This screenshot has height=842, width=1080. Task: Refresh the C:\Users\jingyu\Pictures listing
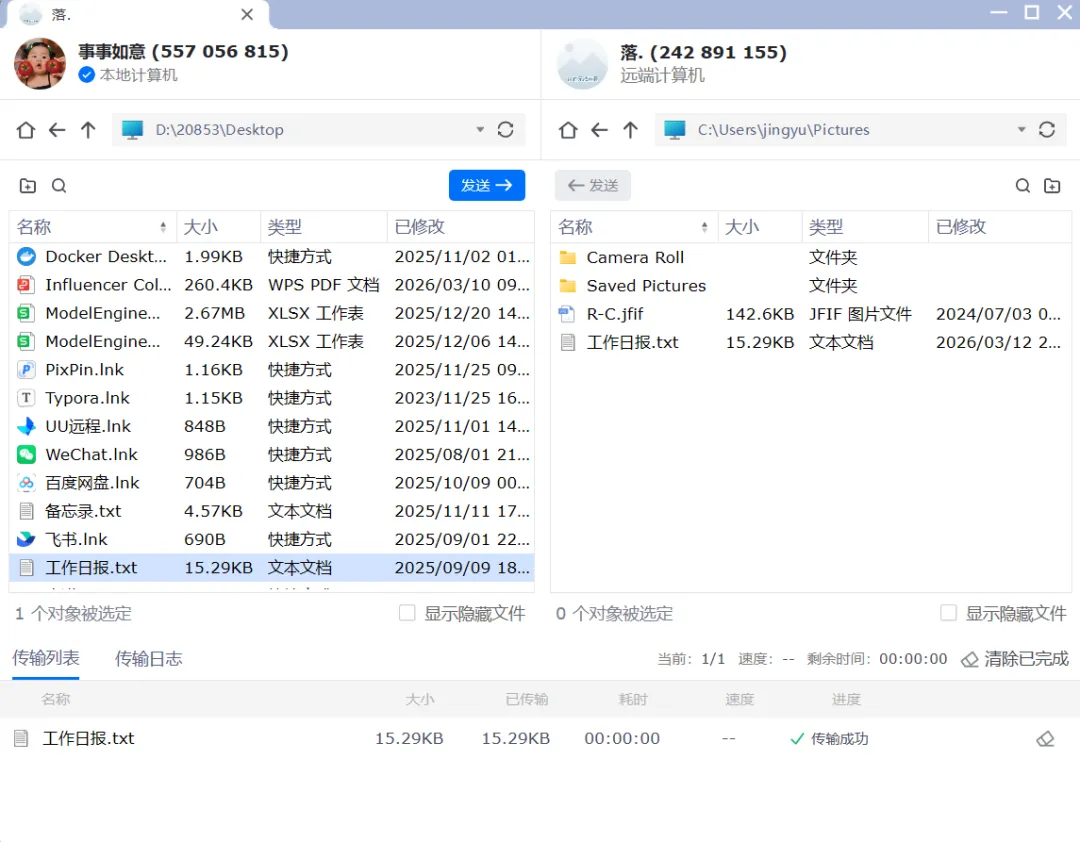tap(1047, 130)
